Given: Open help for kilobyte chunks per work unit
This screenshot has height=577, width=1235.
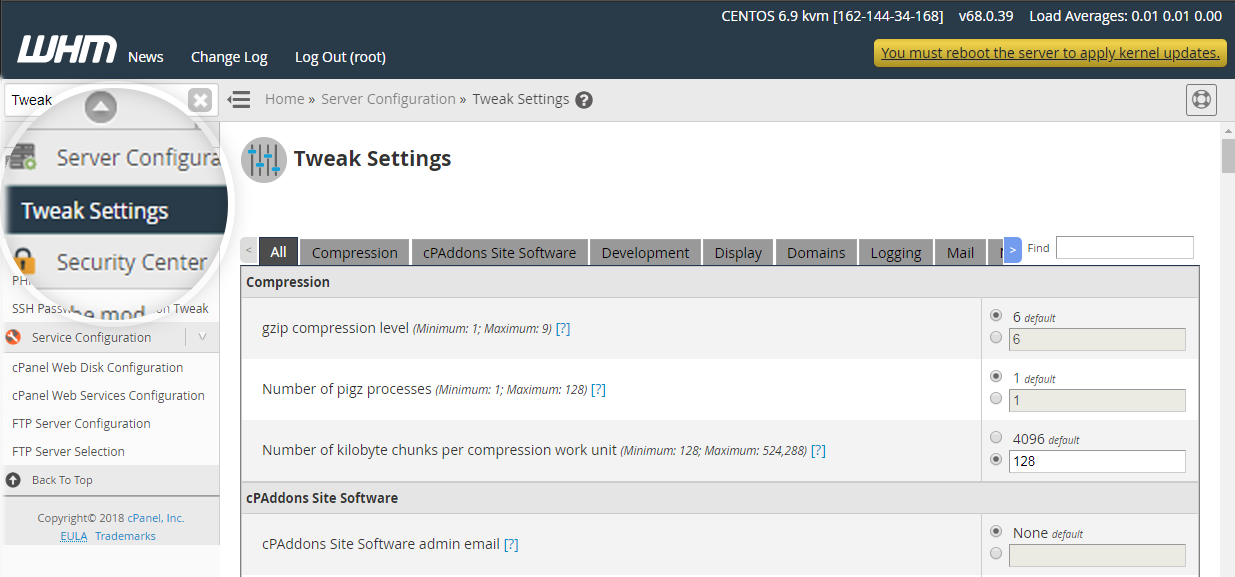Looking at the screenshot, I should tap(818, 450).
